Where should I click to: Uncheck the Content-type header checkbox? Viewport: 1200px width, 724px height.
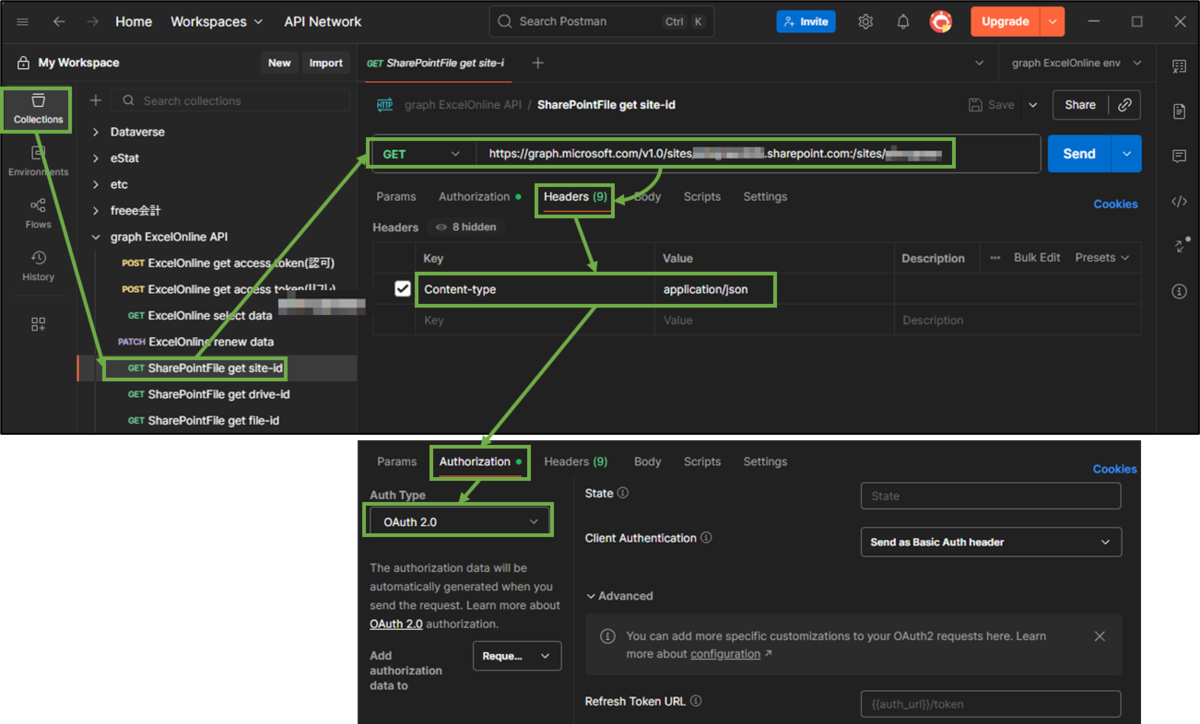point(402,289)
